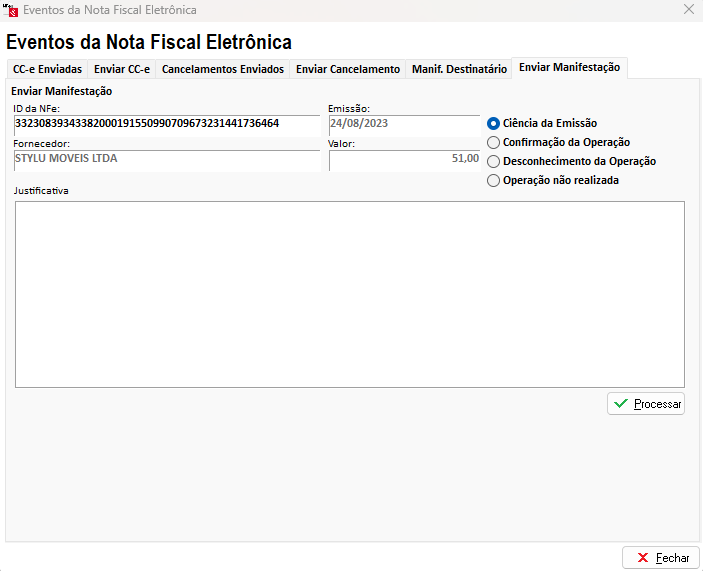The width and height of the screenshot is (703, 571).
Task: Click the green checkmark icon beside Processar
Action: 621,404
